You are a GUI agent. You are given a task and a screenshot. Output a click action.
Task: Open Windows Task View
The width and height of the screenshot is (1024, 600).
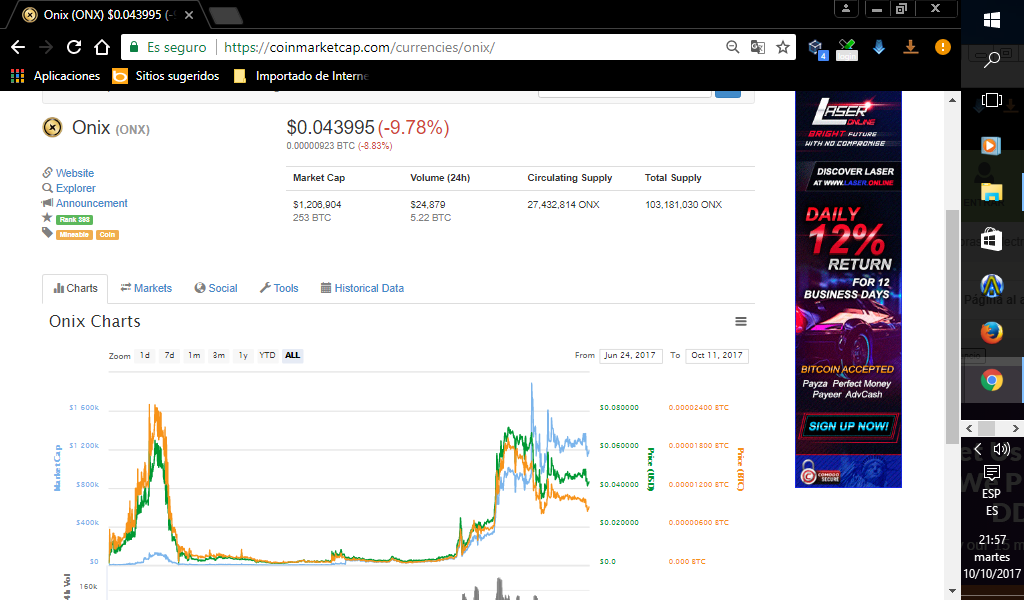point(992,100)
